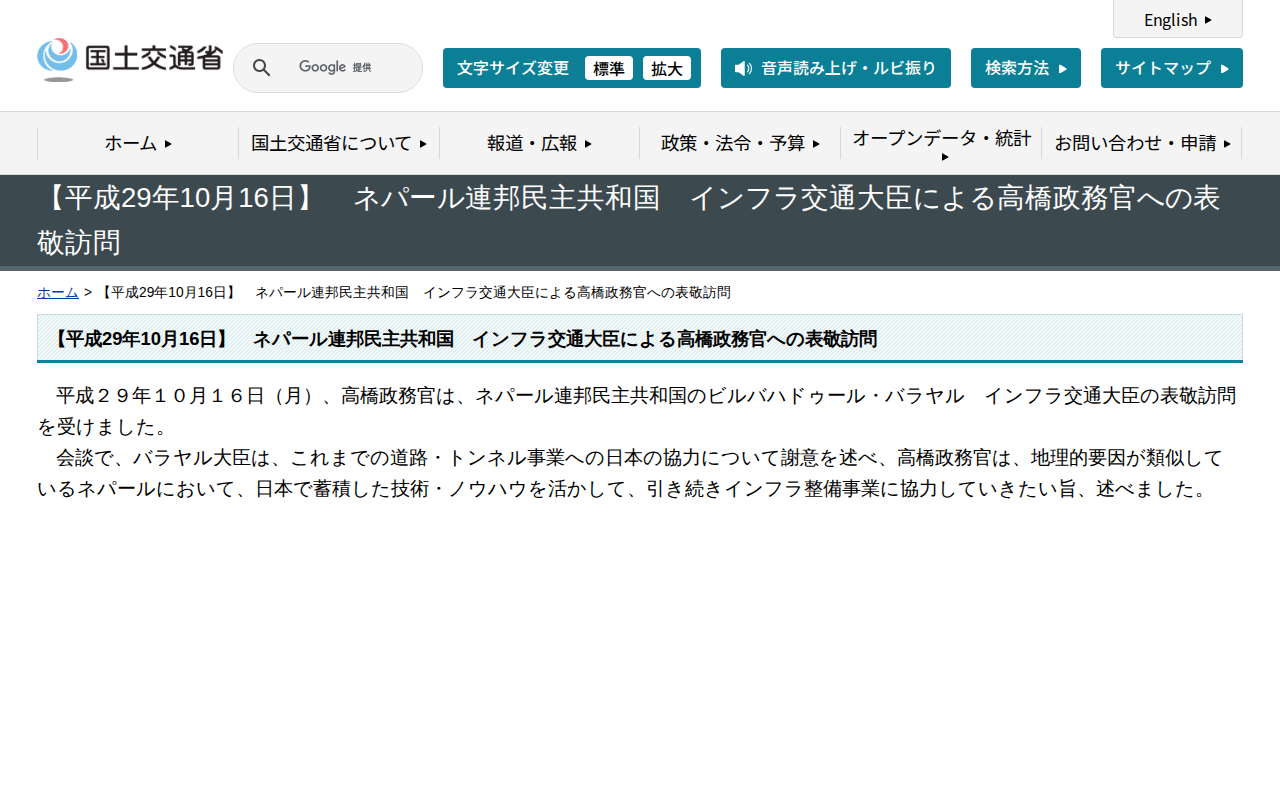Image resolution: width=1280 pixels, height=800 pixels.
Task: Click the teal 検索方法 button
Action: pyautogui.click(x=1025, y=68)
